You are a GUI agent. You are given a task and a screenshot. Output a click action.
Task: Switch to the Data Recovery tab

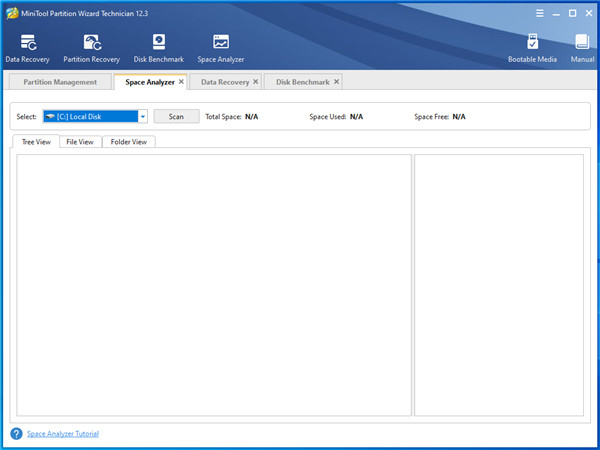[224, 82]
